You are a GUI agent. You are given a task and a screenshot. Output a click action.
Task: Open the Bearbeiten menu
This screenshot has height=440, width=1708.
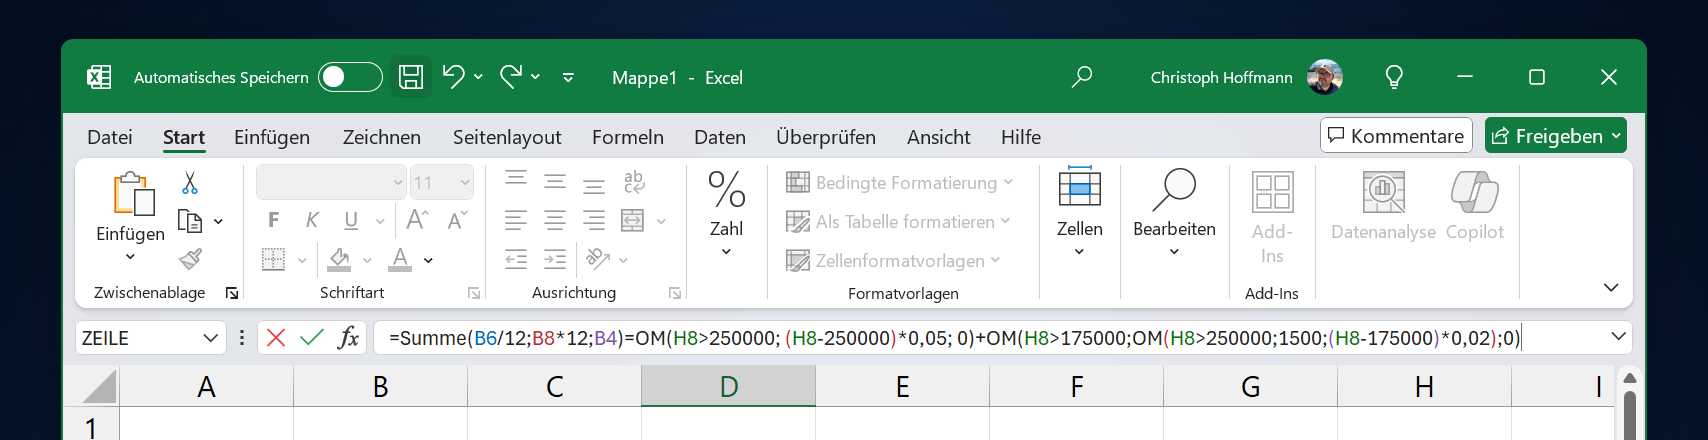pyautogui.click(x=1174, y=213)
